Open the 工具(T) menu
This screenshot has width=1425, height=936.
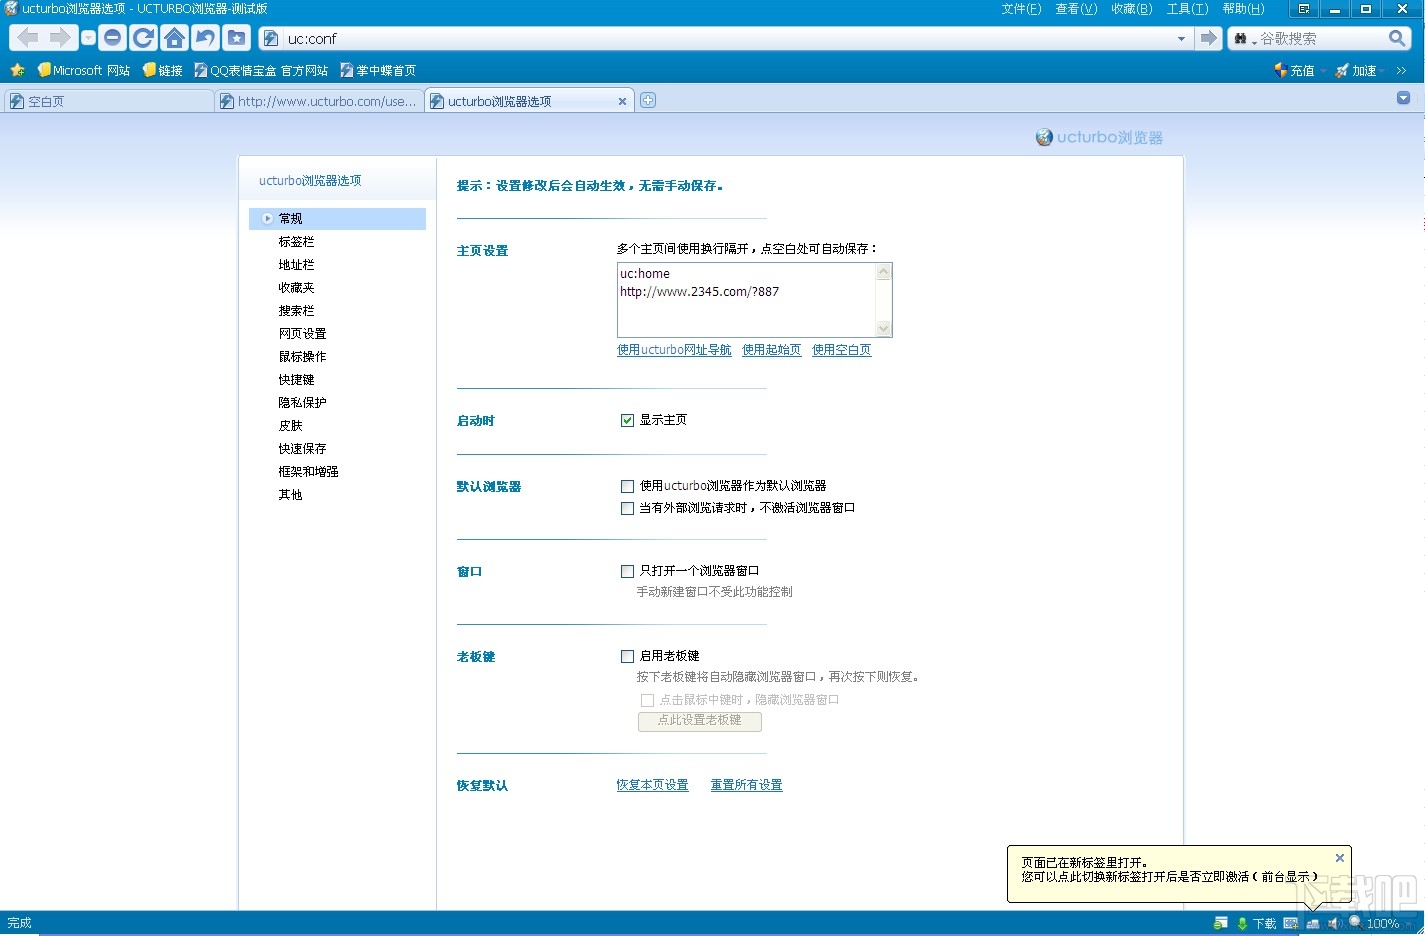[1187, 9]
